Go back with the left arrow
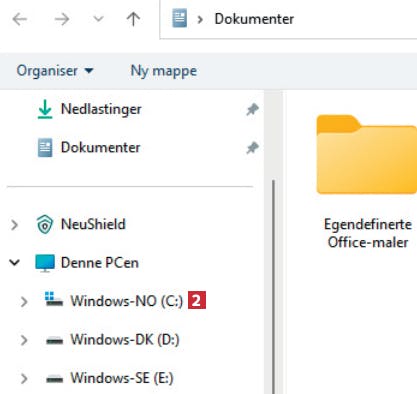417x394 pixels. [x=20, y=19]
